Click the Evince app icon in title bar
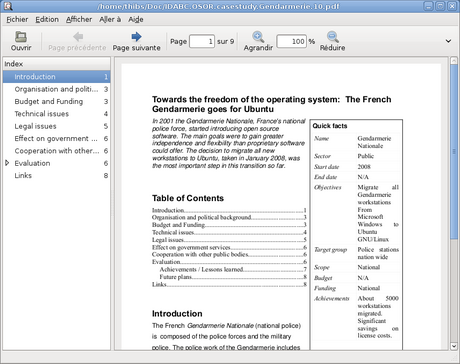This screenshot has height=364, width=460. [8, 6]
